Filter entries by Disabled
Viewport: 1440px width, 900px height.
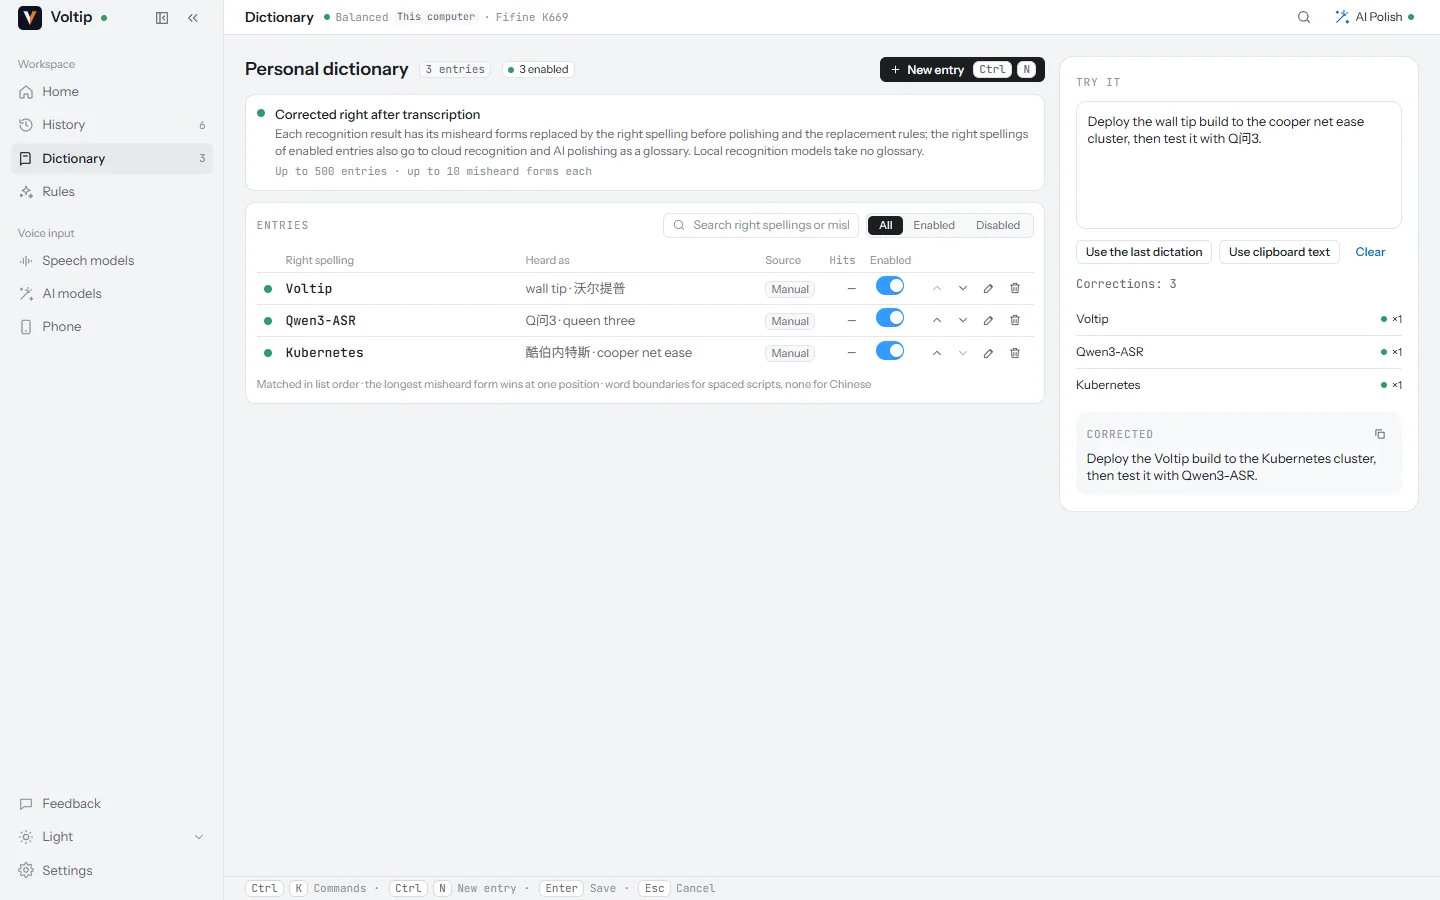pyautogui.click(x=998, y=226)
